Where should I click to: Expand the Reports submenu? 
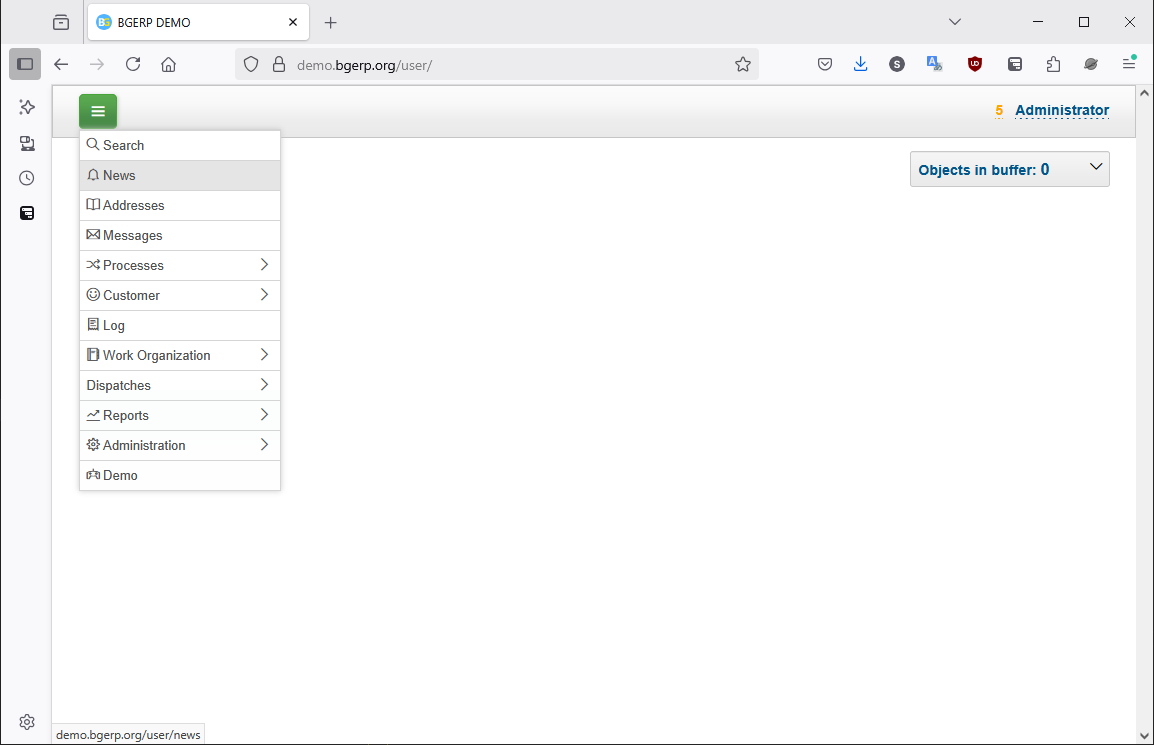[125, 415]
